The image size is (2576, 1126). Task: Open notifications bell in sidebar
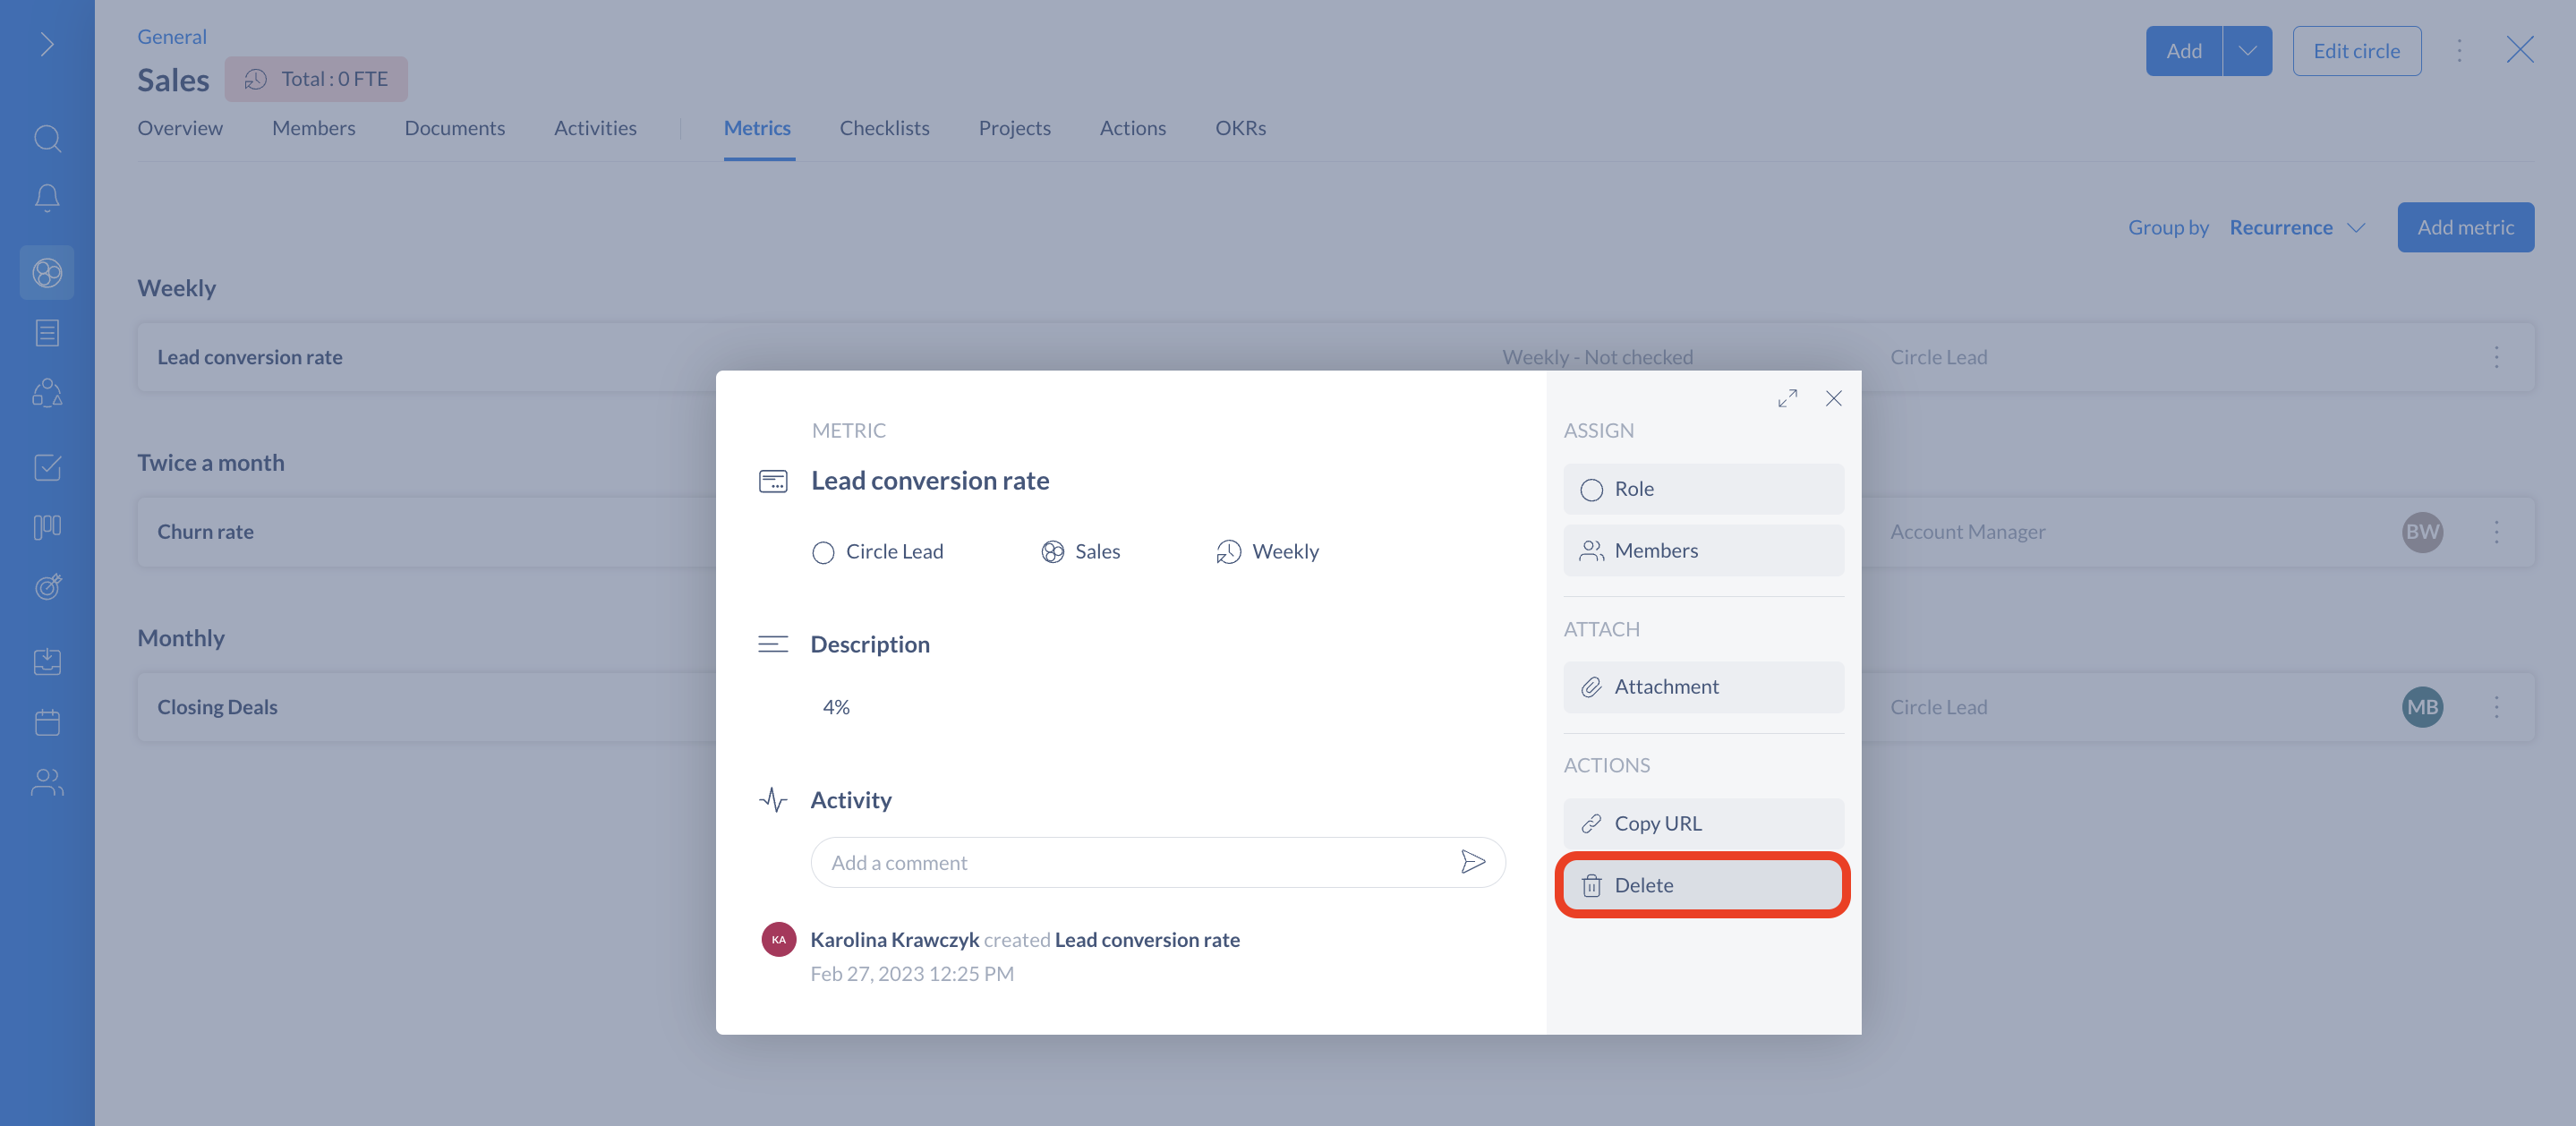47,197
